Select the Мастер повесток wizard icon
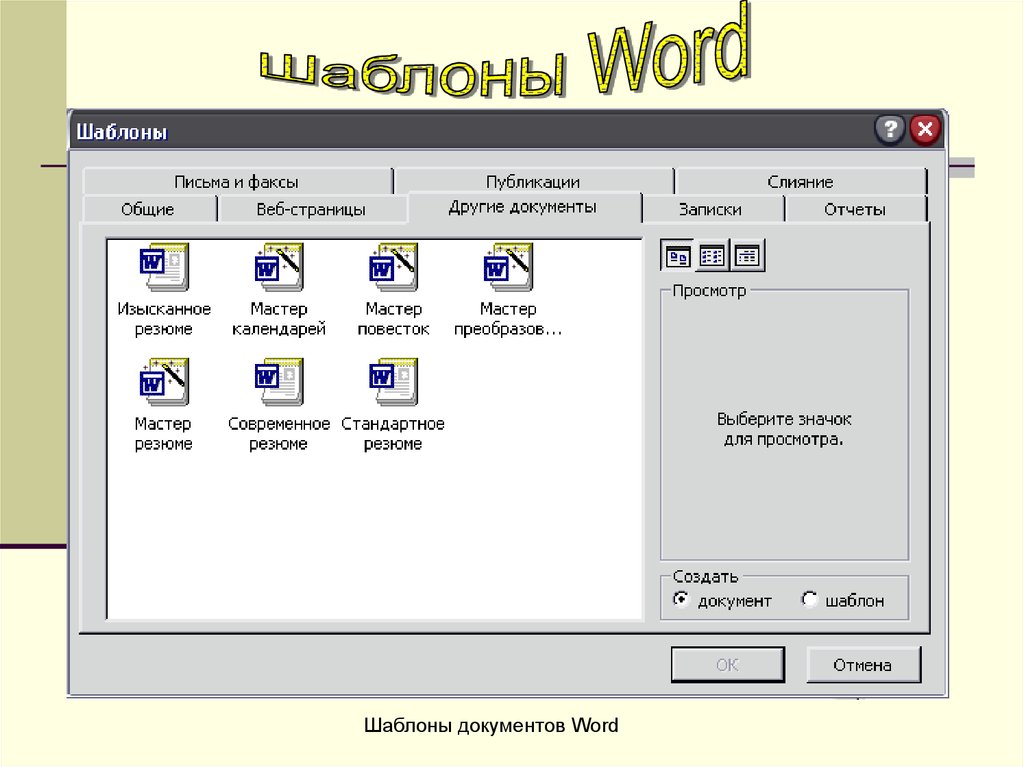This screenshot has height=767, width=1024. (x=393, y=267)
